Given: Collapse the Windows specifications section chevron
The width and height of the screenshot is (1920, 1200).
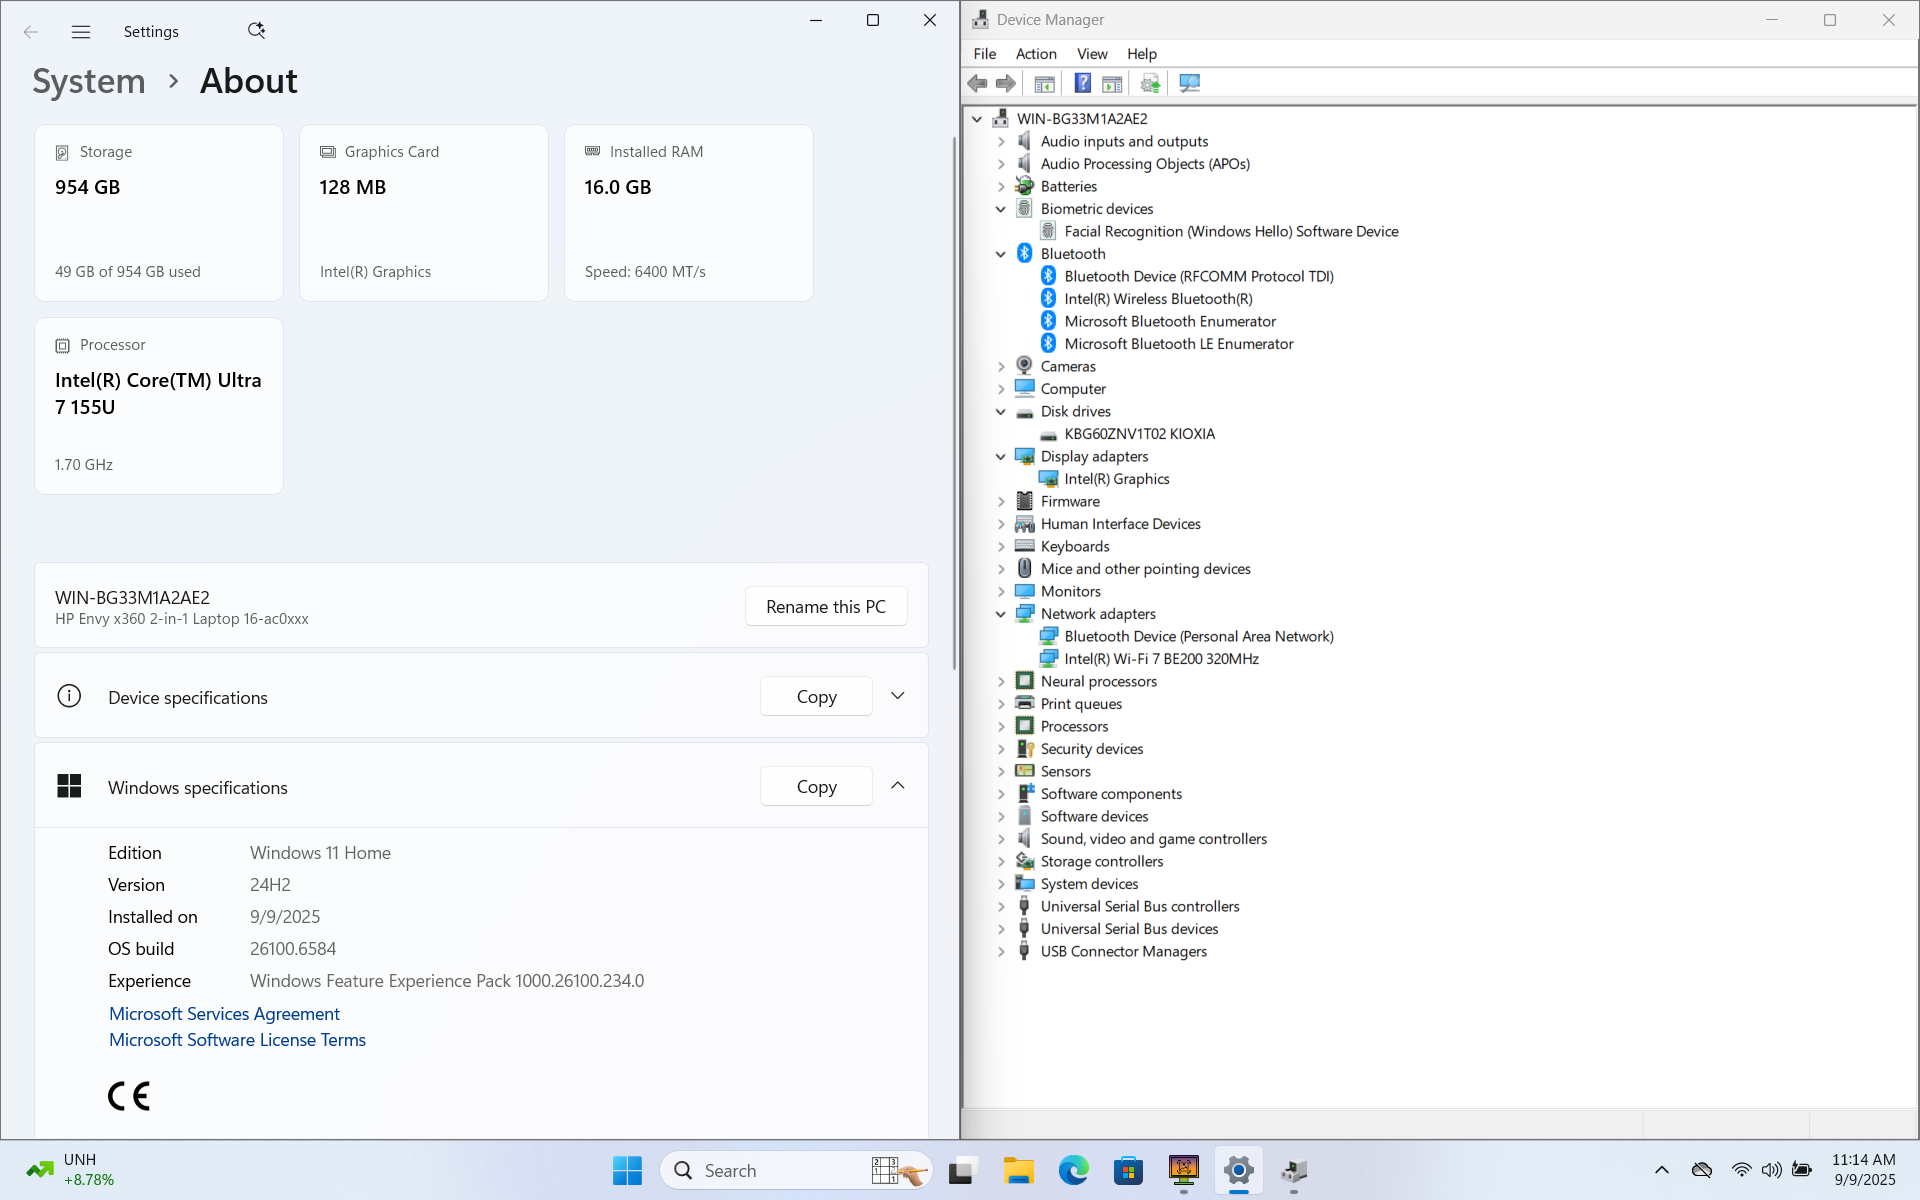Looking at the screenshot, I should coord(898,786).
